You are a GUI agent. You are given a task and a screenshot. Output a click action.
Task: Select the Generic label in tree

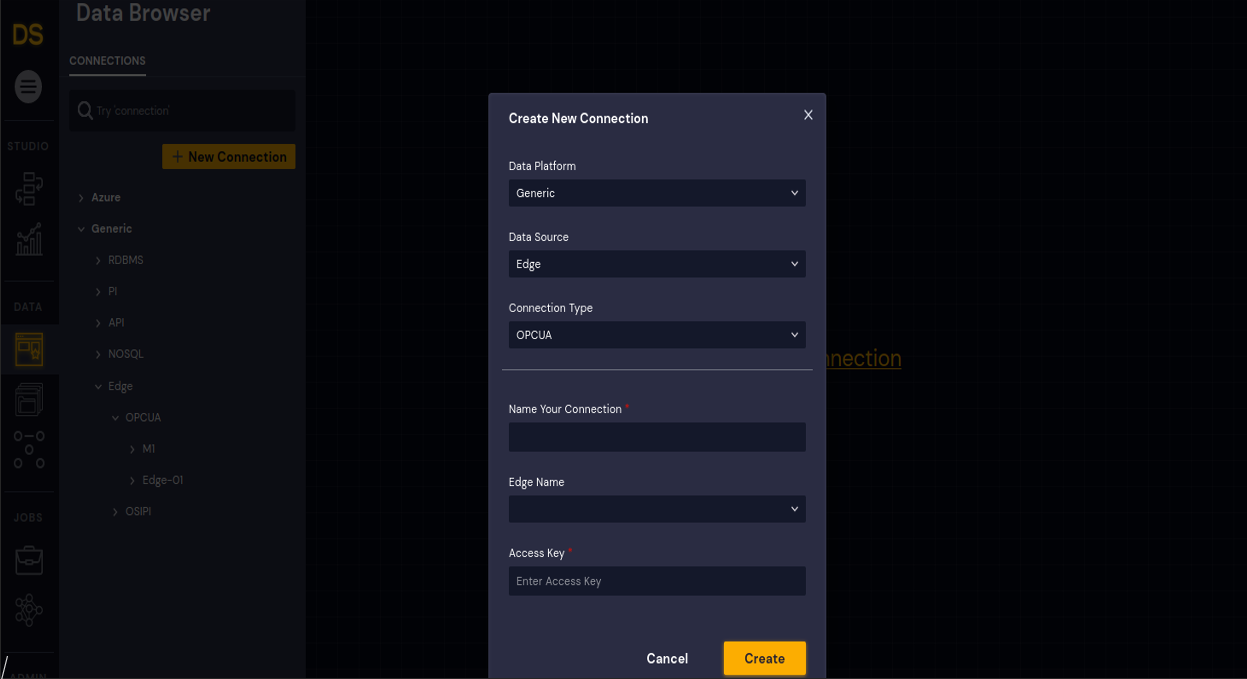pyautogui.click(x=111, y=229)
